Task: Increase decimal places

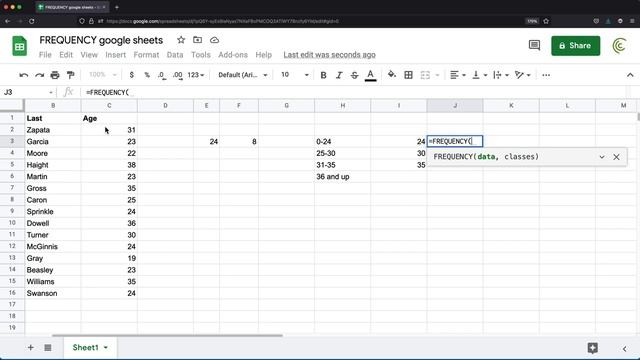Action: pyautogui.click(x=178, y=75)
